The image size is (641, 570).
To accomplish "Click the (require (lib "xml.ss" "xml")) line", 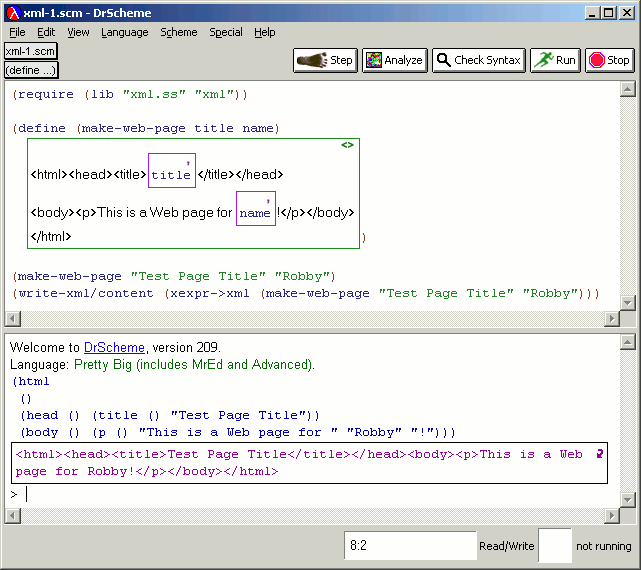I will pos(130,94).
